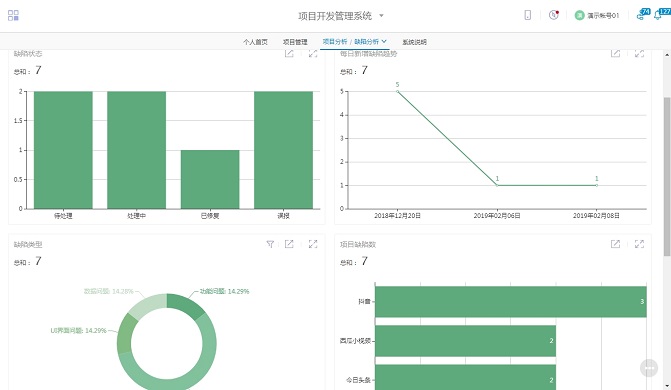Open the bell notifications with badge 127
Image resolution: width=671 pixels, height=390 pixels.
(661, 15)
